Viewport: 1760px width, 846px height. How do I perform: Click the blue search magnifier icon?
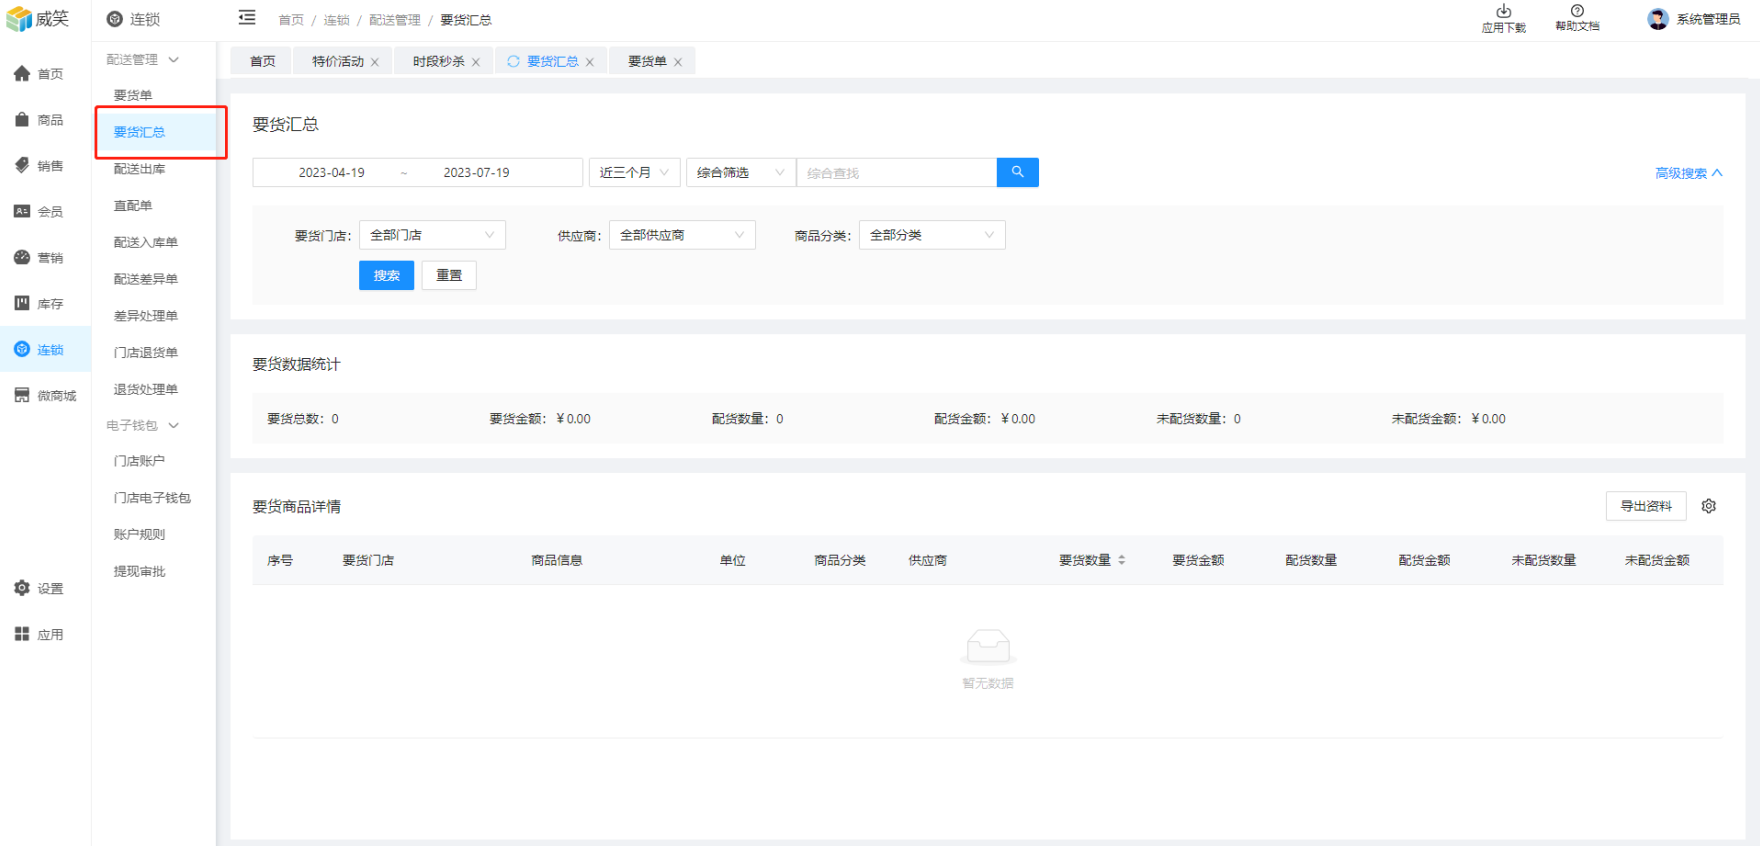pyautogui.click(x=1017, y=172)
